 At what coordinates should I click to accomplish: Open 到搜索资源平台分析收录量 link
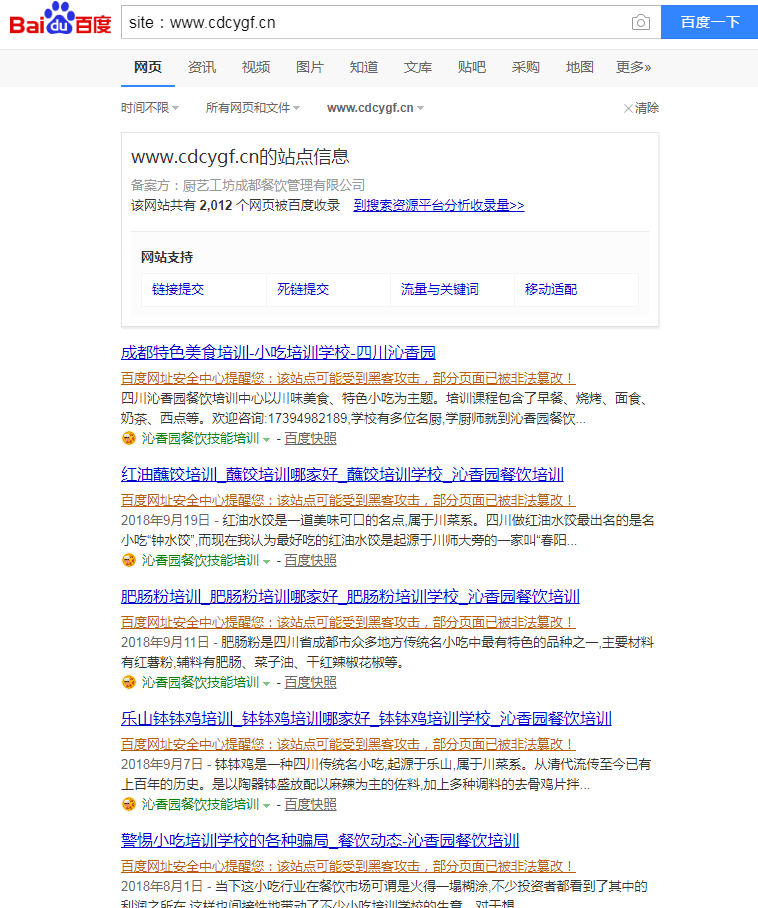coord(439,206)
